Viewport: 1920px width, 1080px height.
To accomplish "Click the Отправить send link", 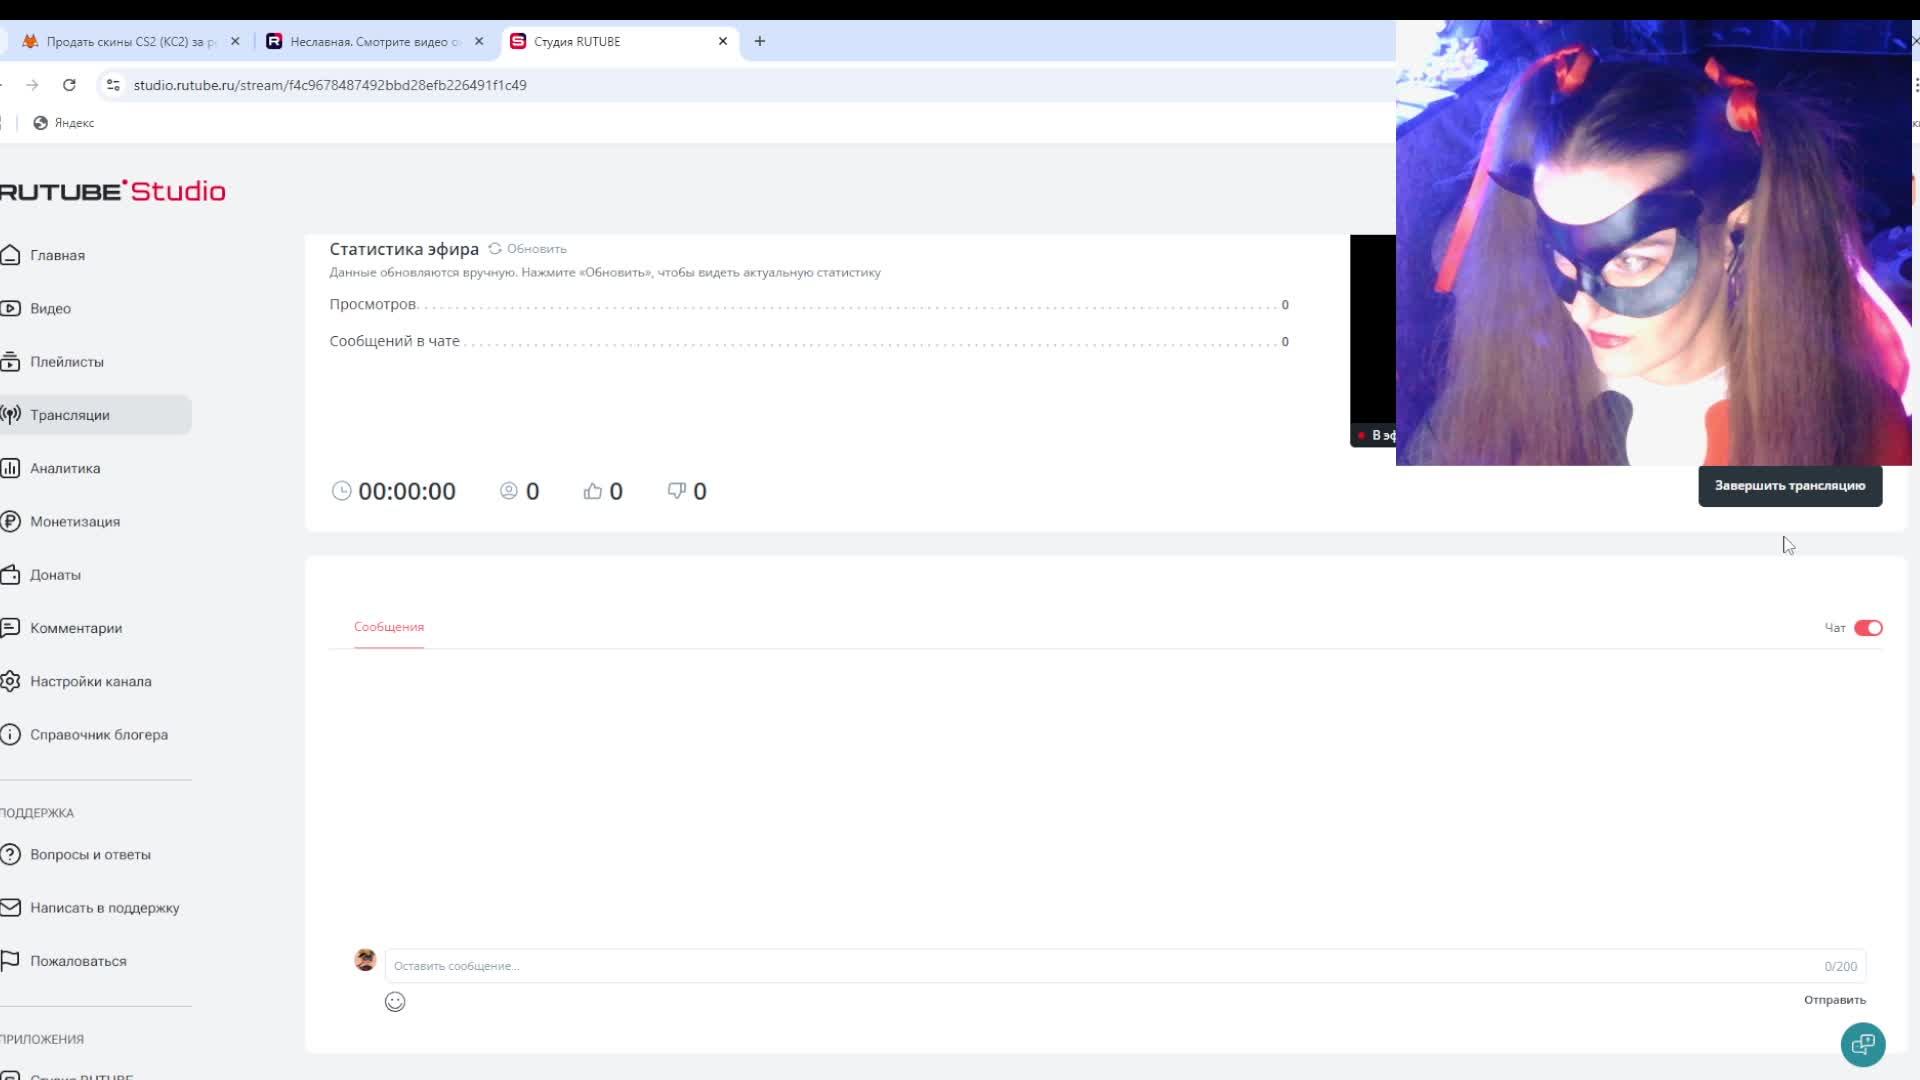I will [x=1834, y=1000].
